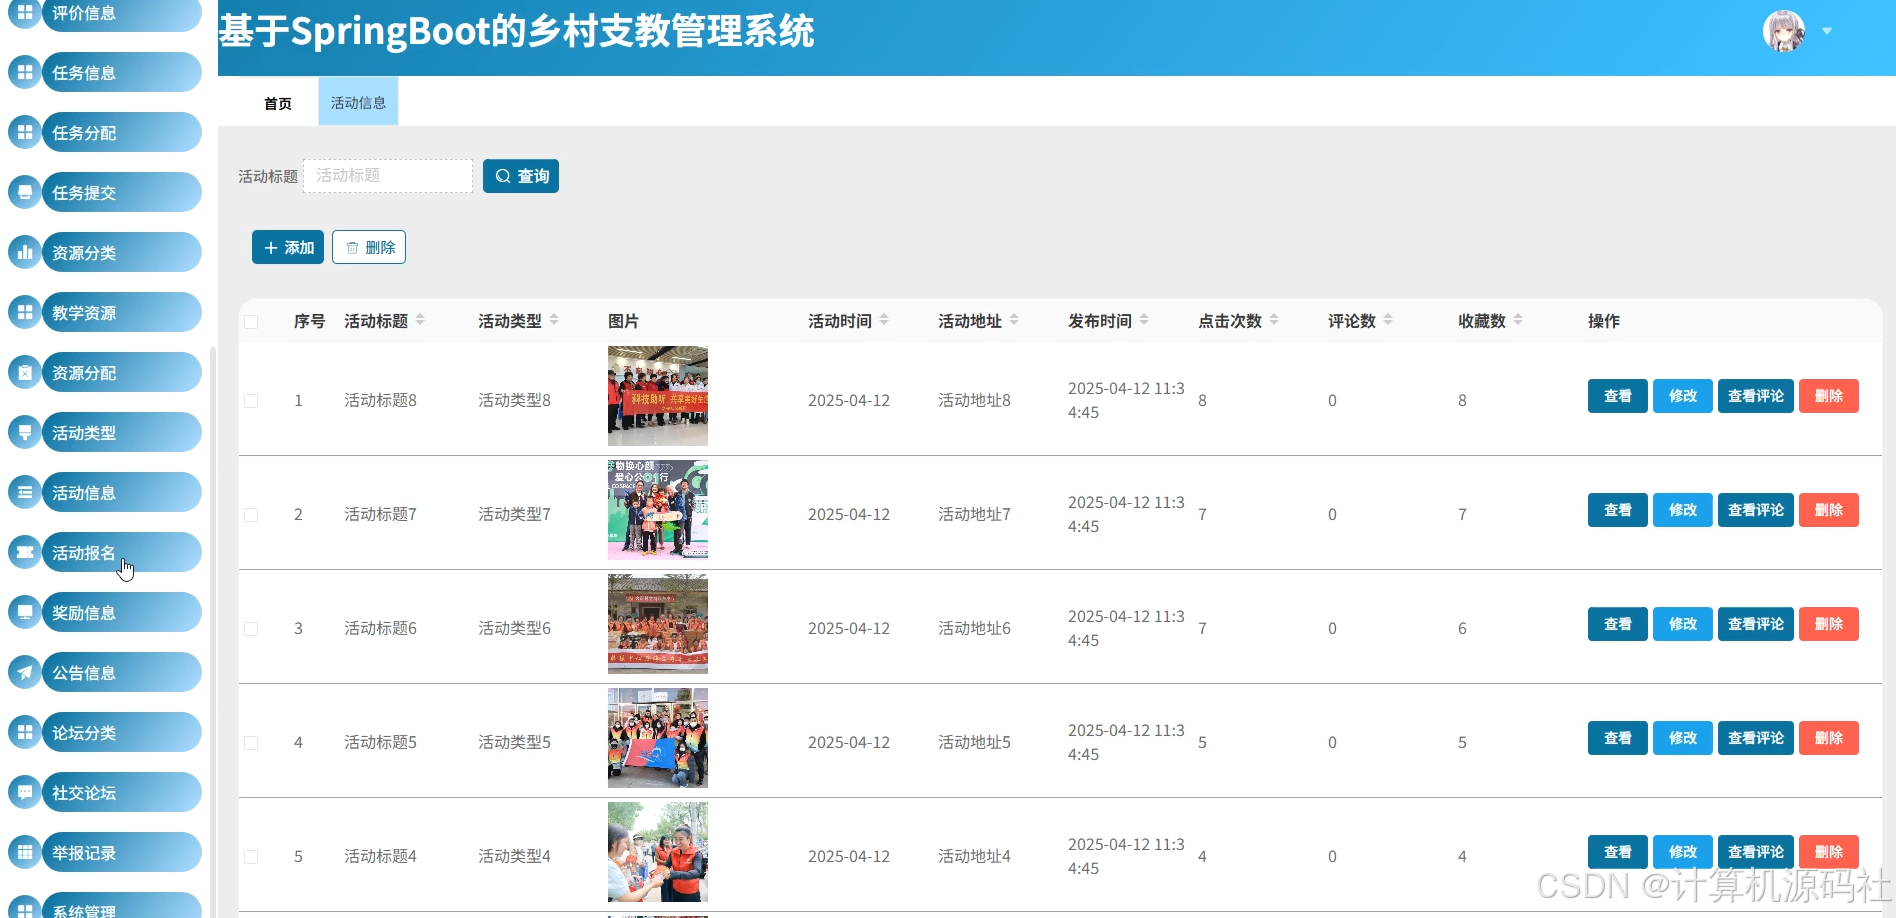Switch to the 活动信息 tab
Viewport: 1896px width, 918px height.
pyautogui.click(x=358, y=102)
